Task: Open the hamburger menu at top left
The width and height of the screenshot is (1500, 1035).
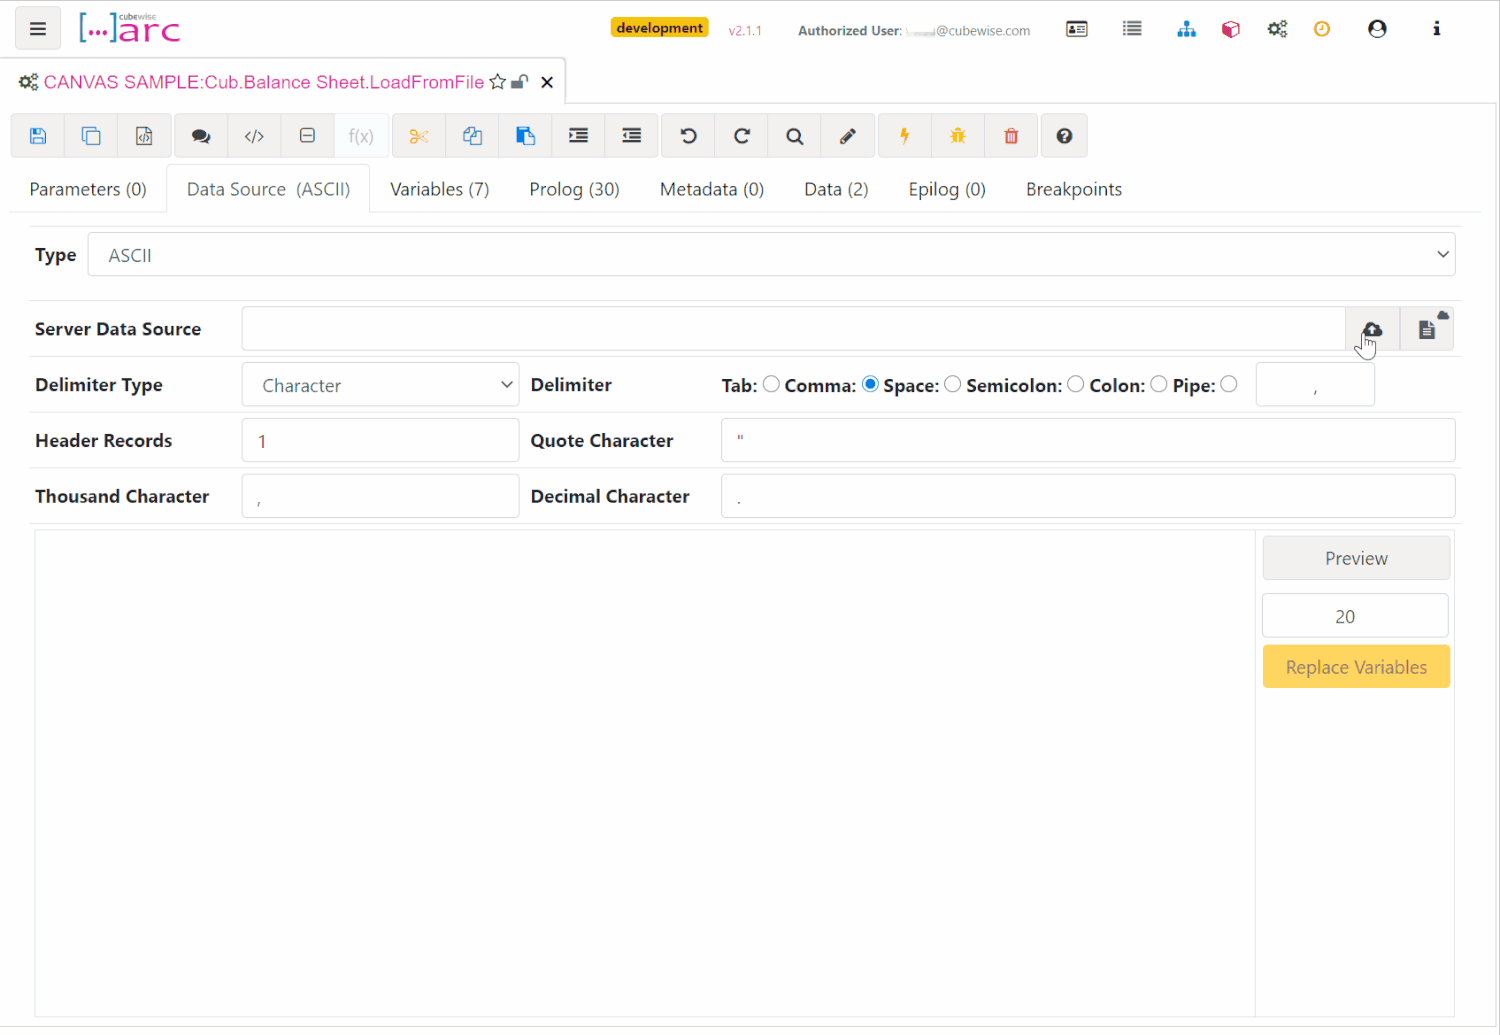Action: tap(38, 29)
